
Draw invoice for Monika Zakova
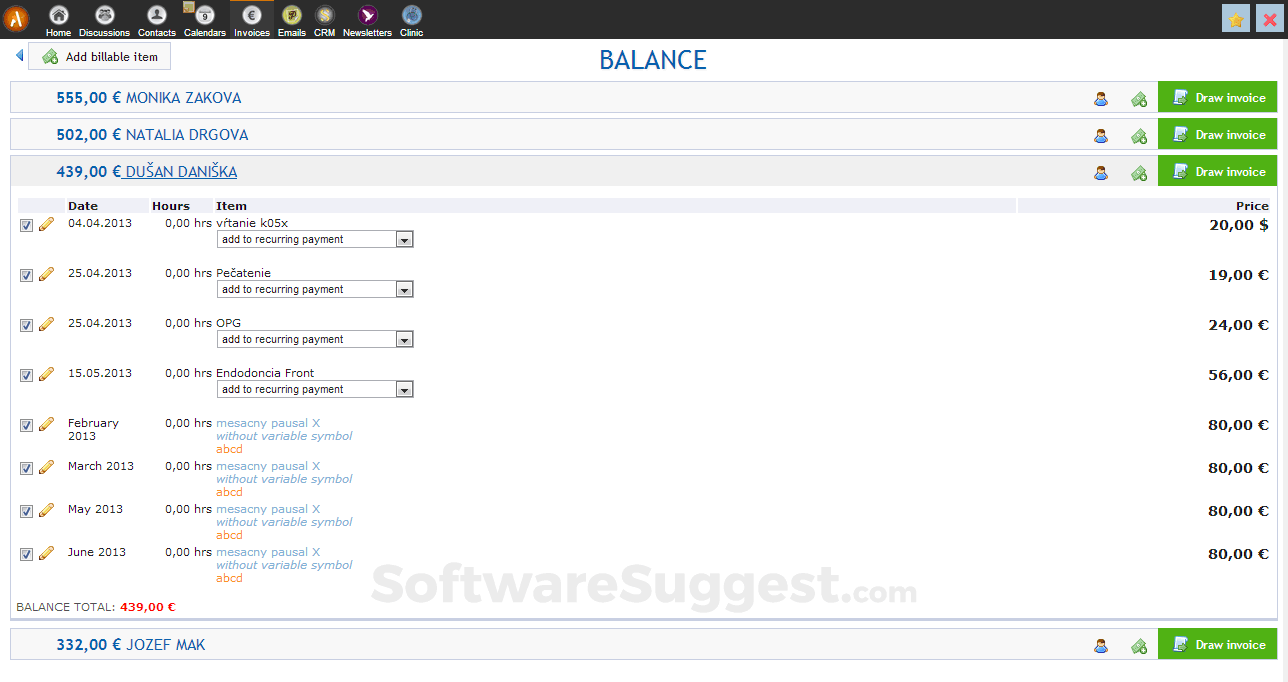coord(1217,98)
